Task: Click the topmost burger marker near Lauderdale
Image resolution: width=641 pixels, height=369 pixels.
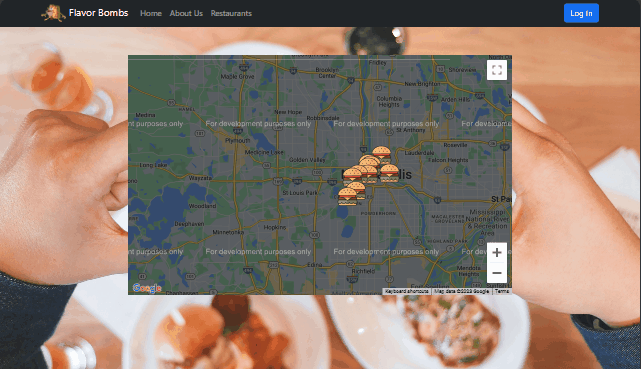Action: click(381, 154)
